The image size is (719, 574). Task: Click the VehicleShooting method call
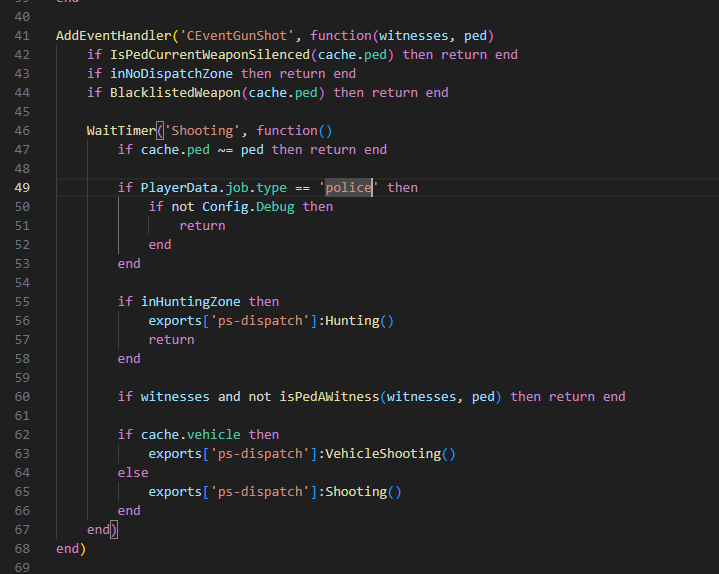coord(383,453)
